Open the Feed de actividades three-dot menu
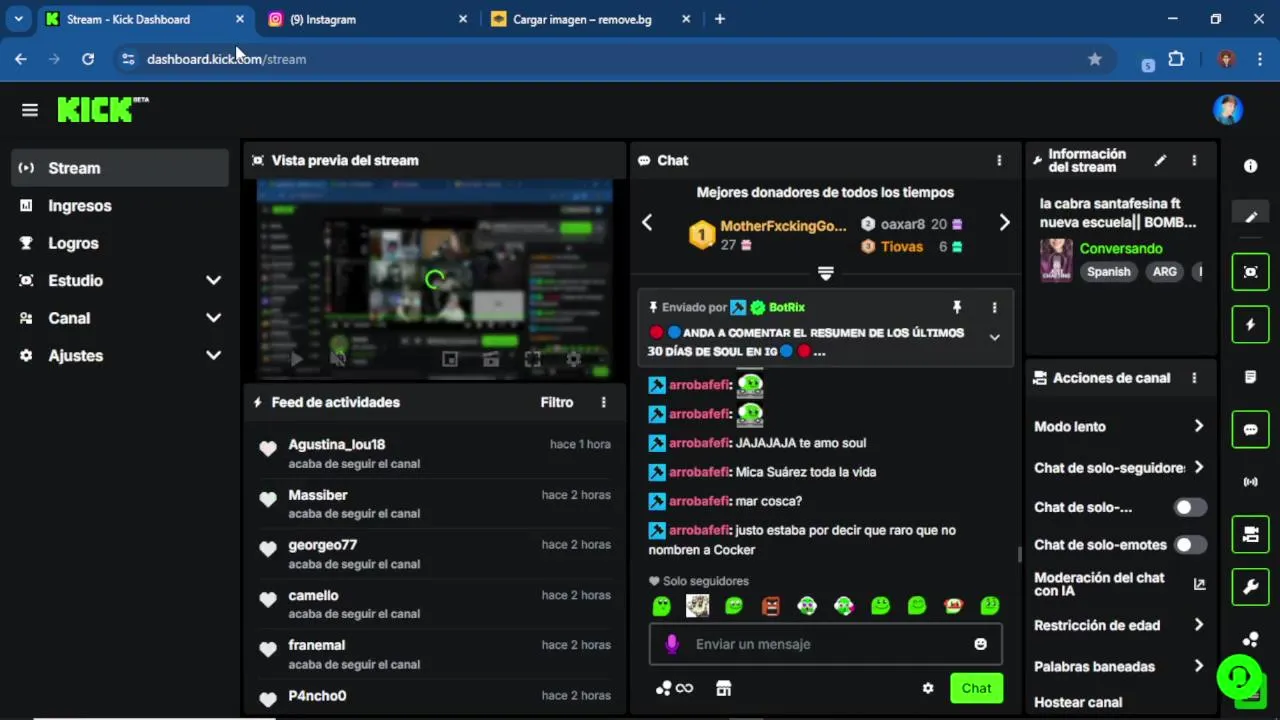 click(x=603, y=402)
